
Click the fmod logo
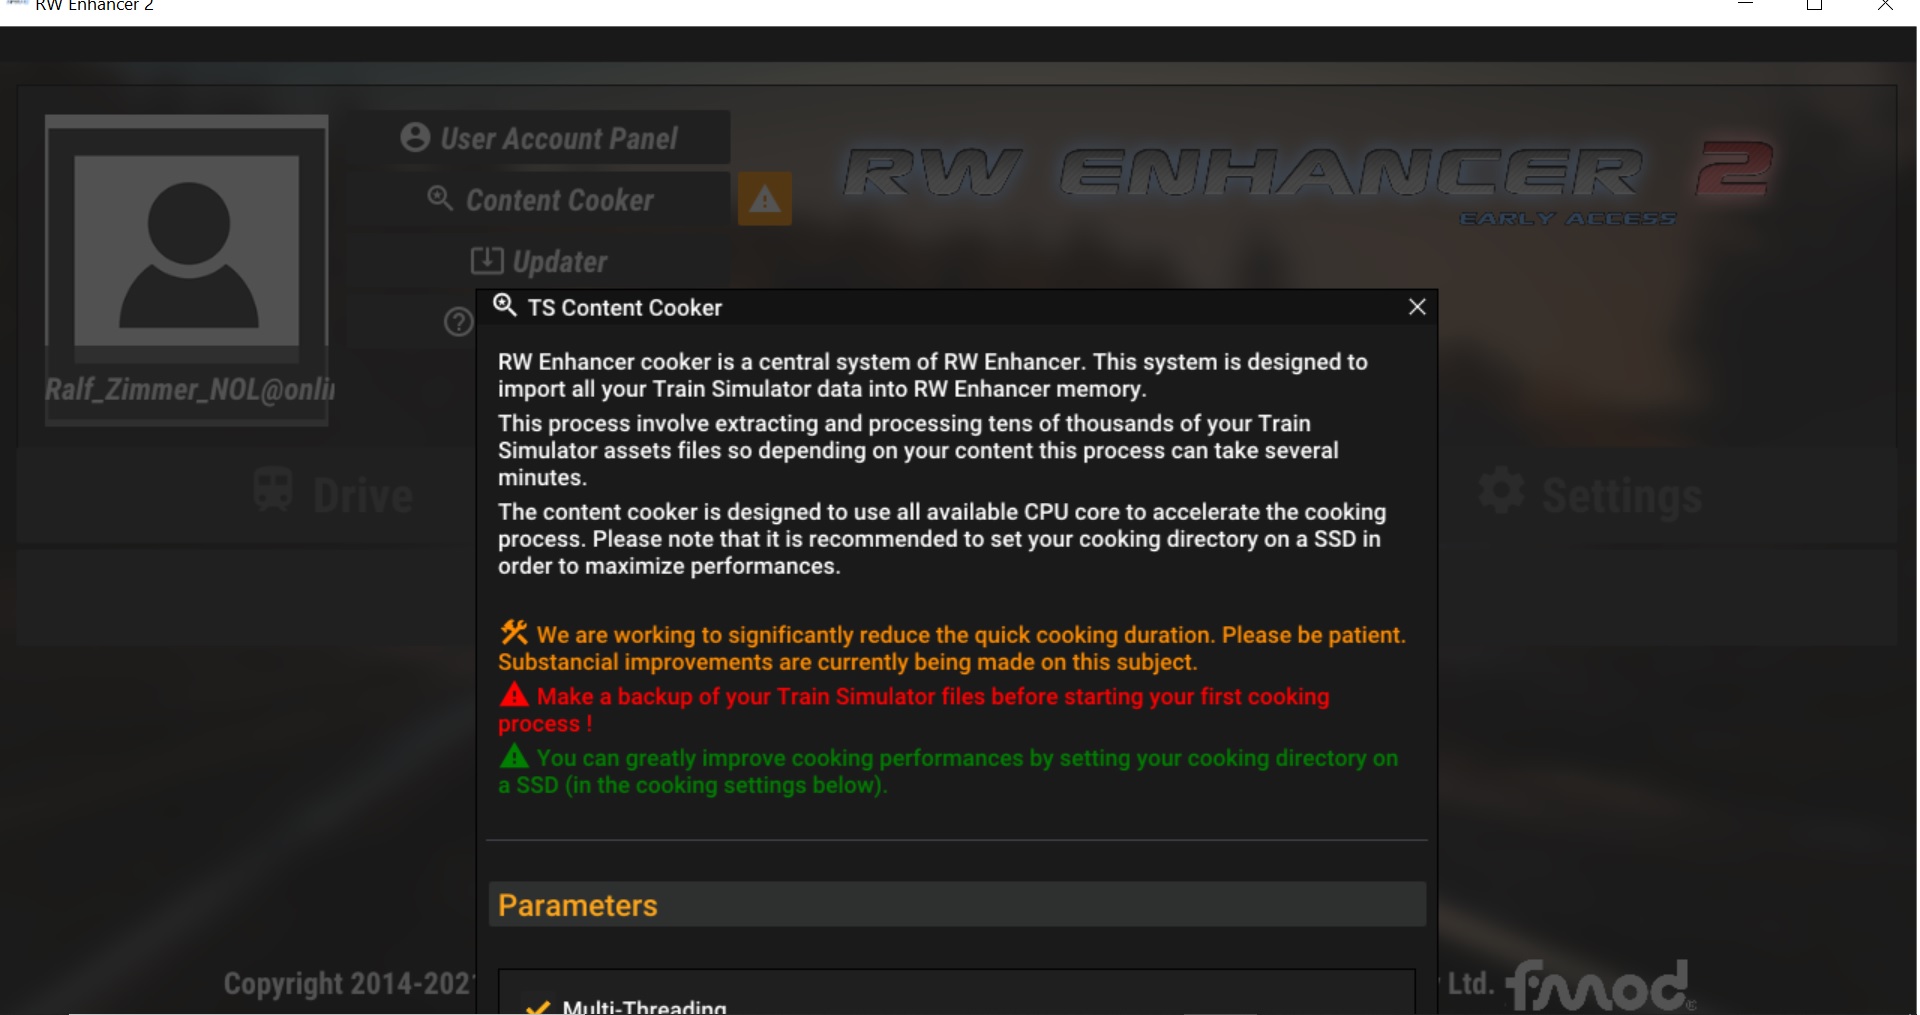point(1601,985)
